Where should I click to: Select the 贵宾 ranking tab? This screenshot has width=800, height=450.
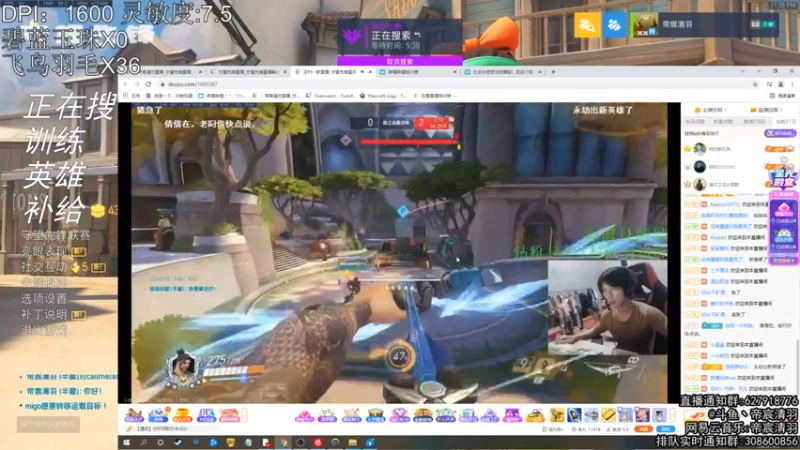(x=754, y=121)
